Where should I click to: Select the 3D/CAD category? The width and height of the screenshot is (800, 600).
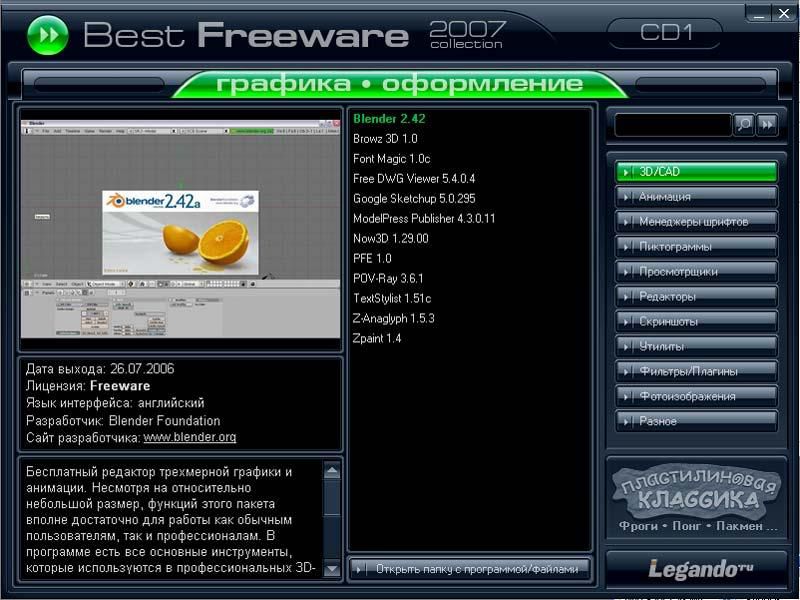point(696,172)
